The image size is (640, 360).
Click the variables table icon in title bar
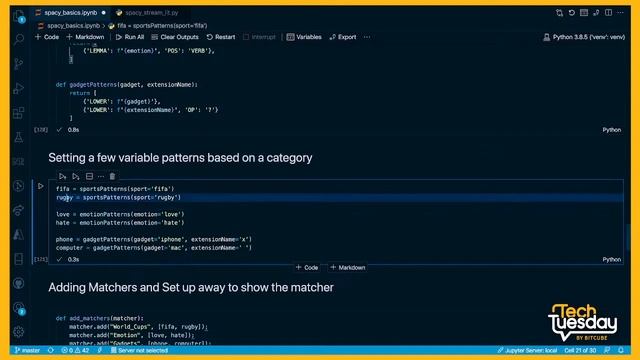click(x=584, y=13)
